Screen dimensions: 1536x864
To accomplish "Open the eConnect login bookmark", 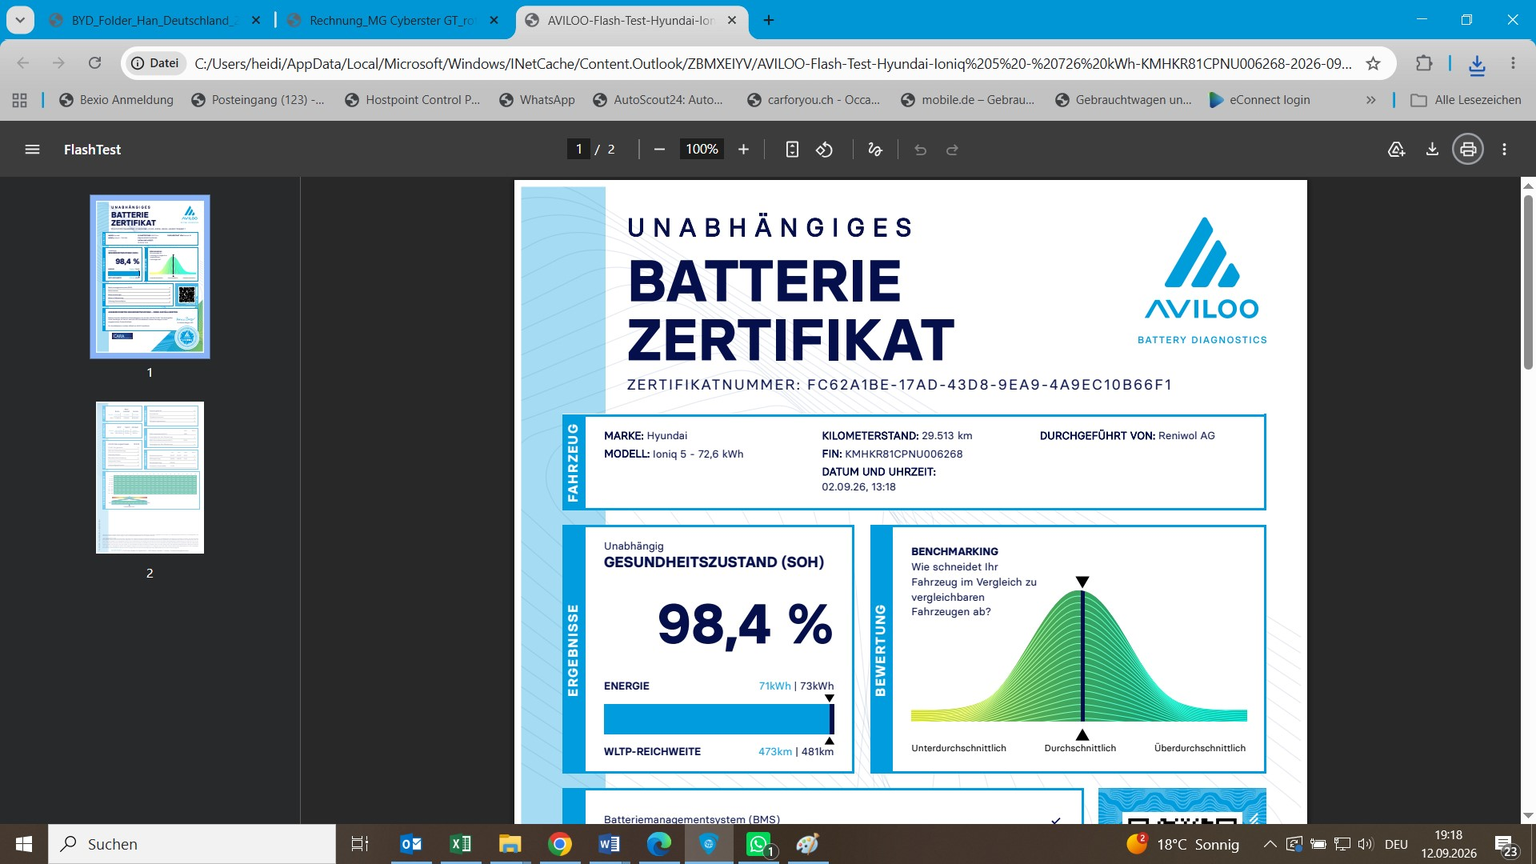I will pyautogui.click(x=1260, y=100).
